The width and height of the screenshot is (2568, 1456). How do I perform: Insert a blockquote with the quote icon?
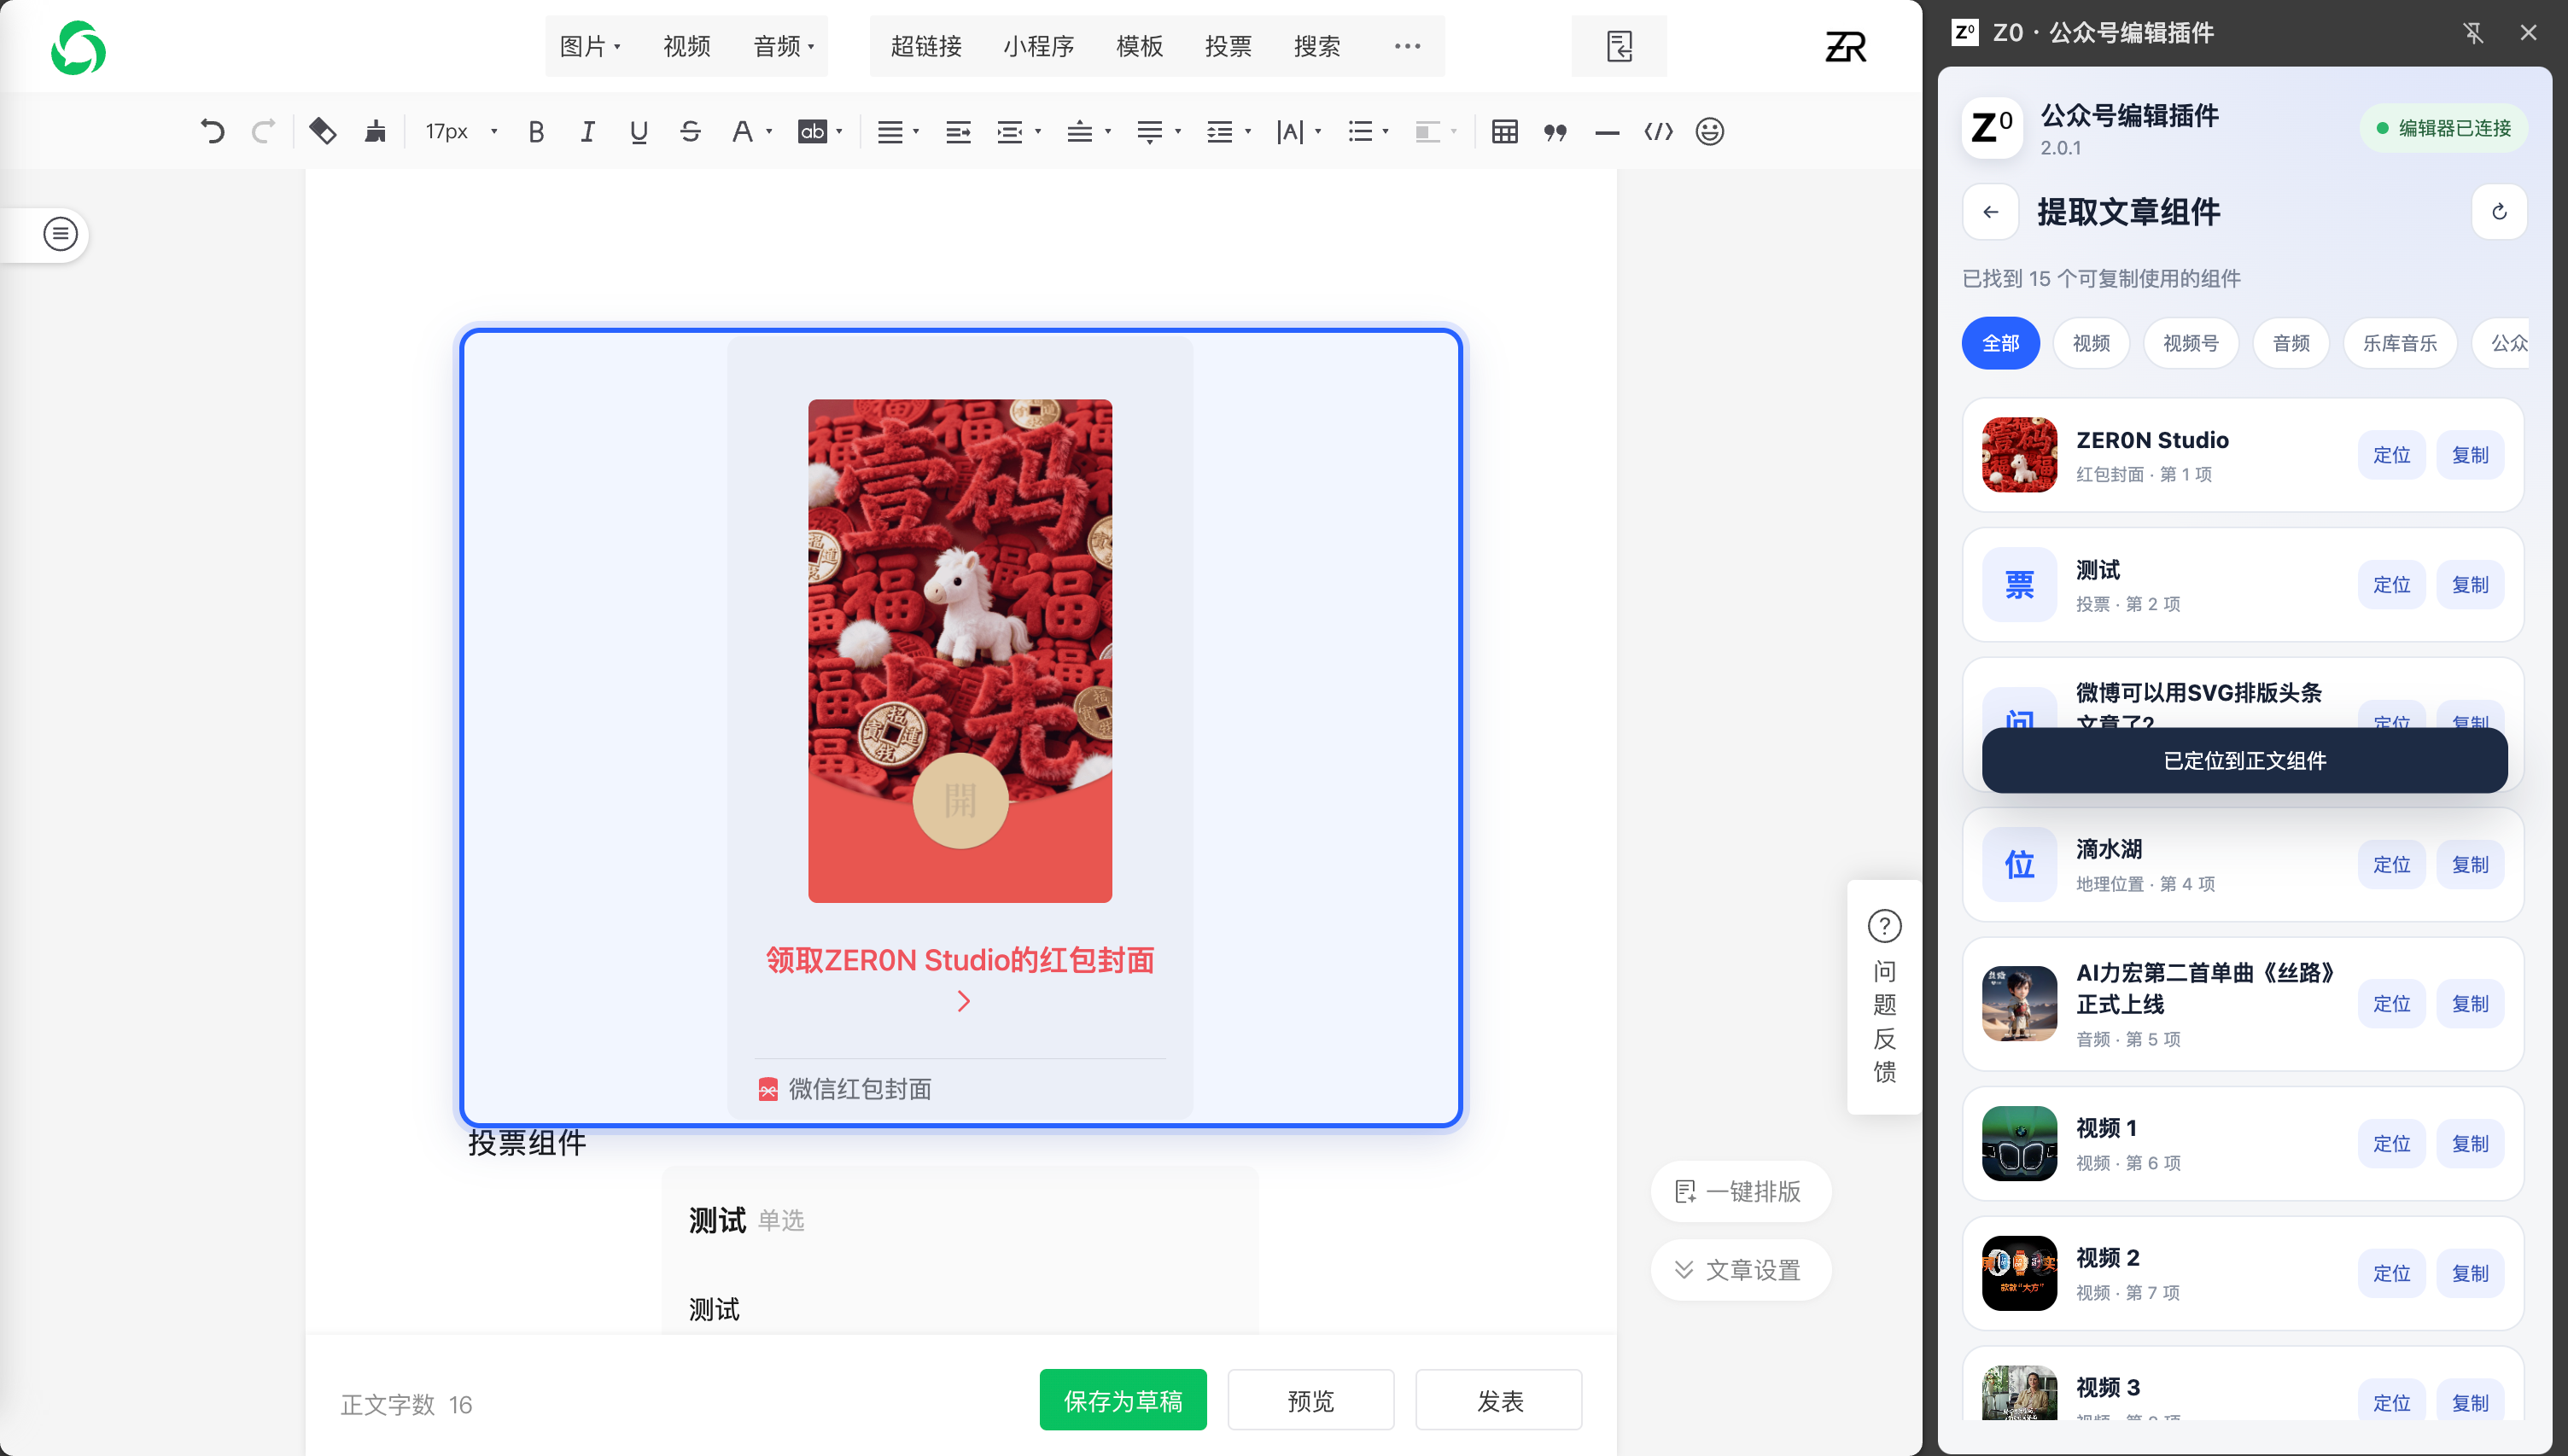pos(1554,131)
